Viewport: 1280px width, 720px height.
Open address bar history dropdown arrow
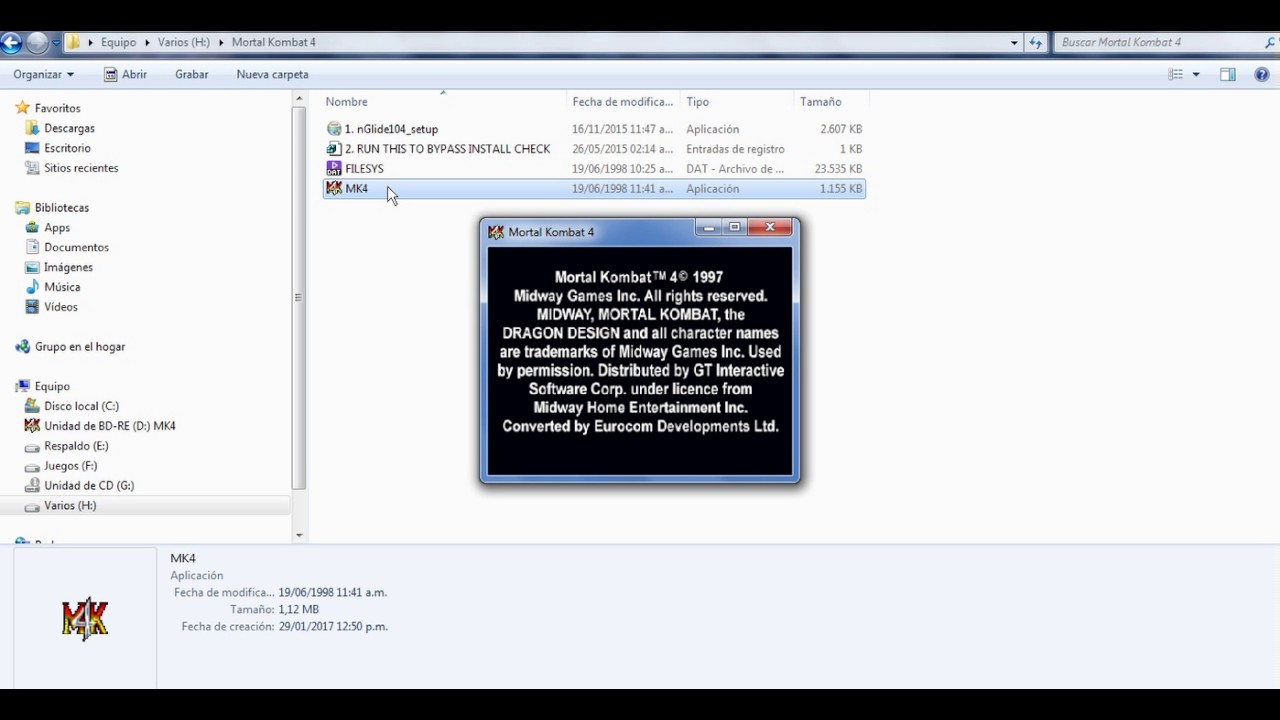[x=1014, y=43]
